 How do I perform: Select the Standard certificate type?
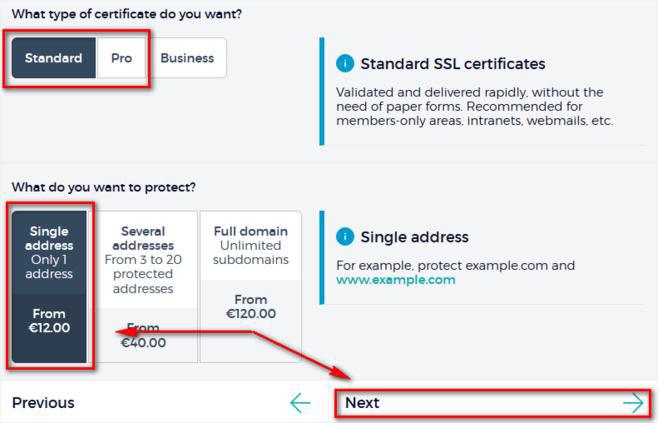54,58
